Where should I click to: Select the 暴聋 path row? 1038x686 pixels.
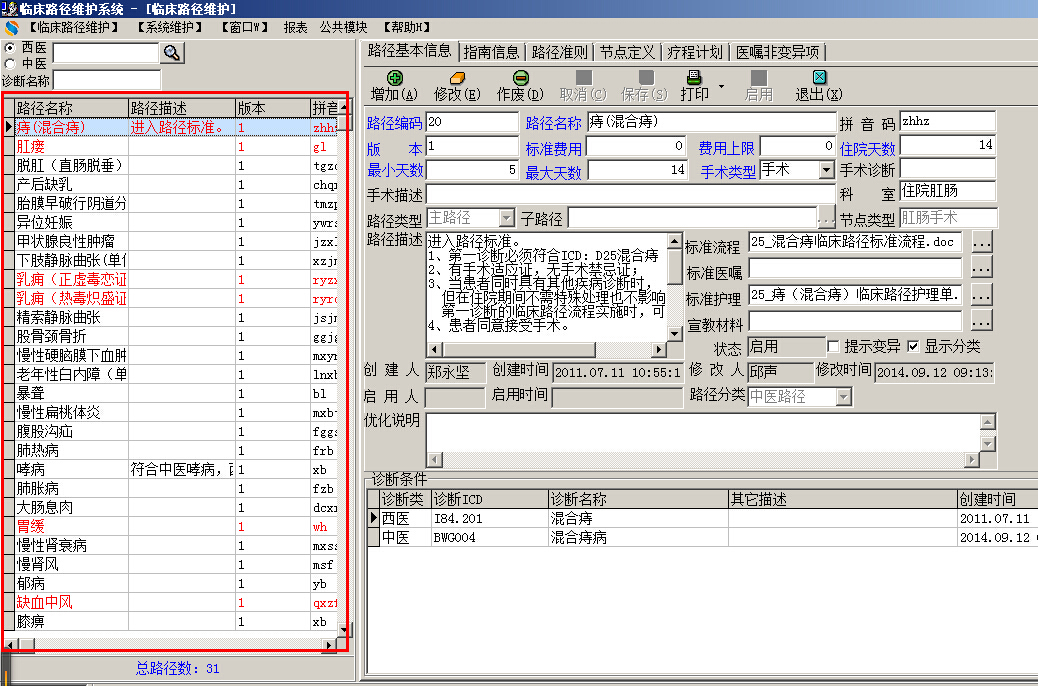[x=177, y=393]
